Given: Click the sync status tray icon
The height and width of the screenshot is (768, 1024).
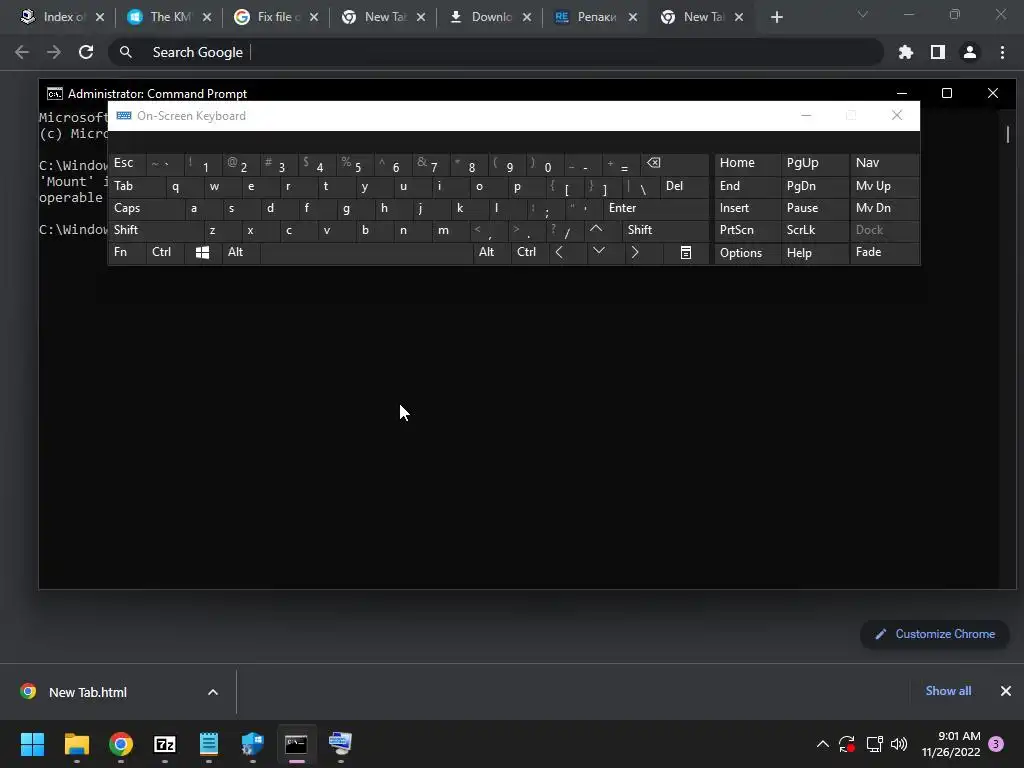Looking at the screenshot, I should click(847, 744).
